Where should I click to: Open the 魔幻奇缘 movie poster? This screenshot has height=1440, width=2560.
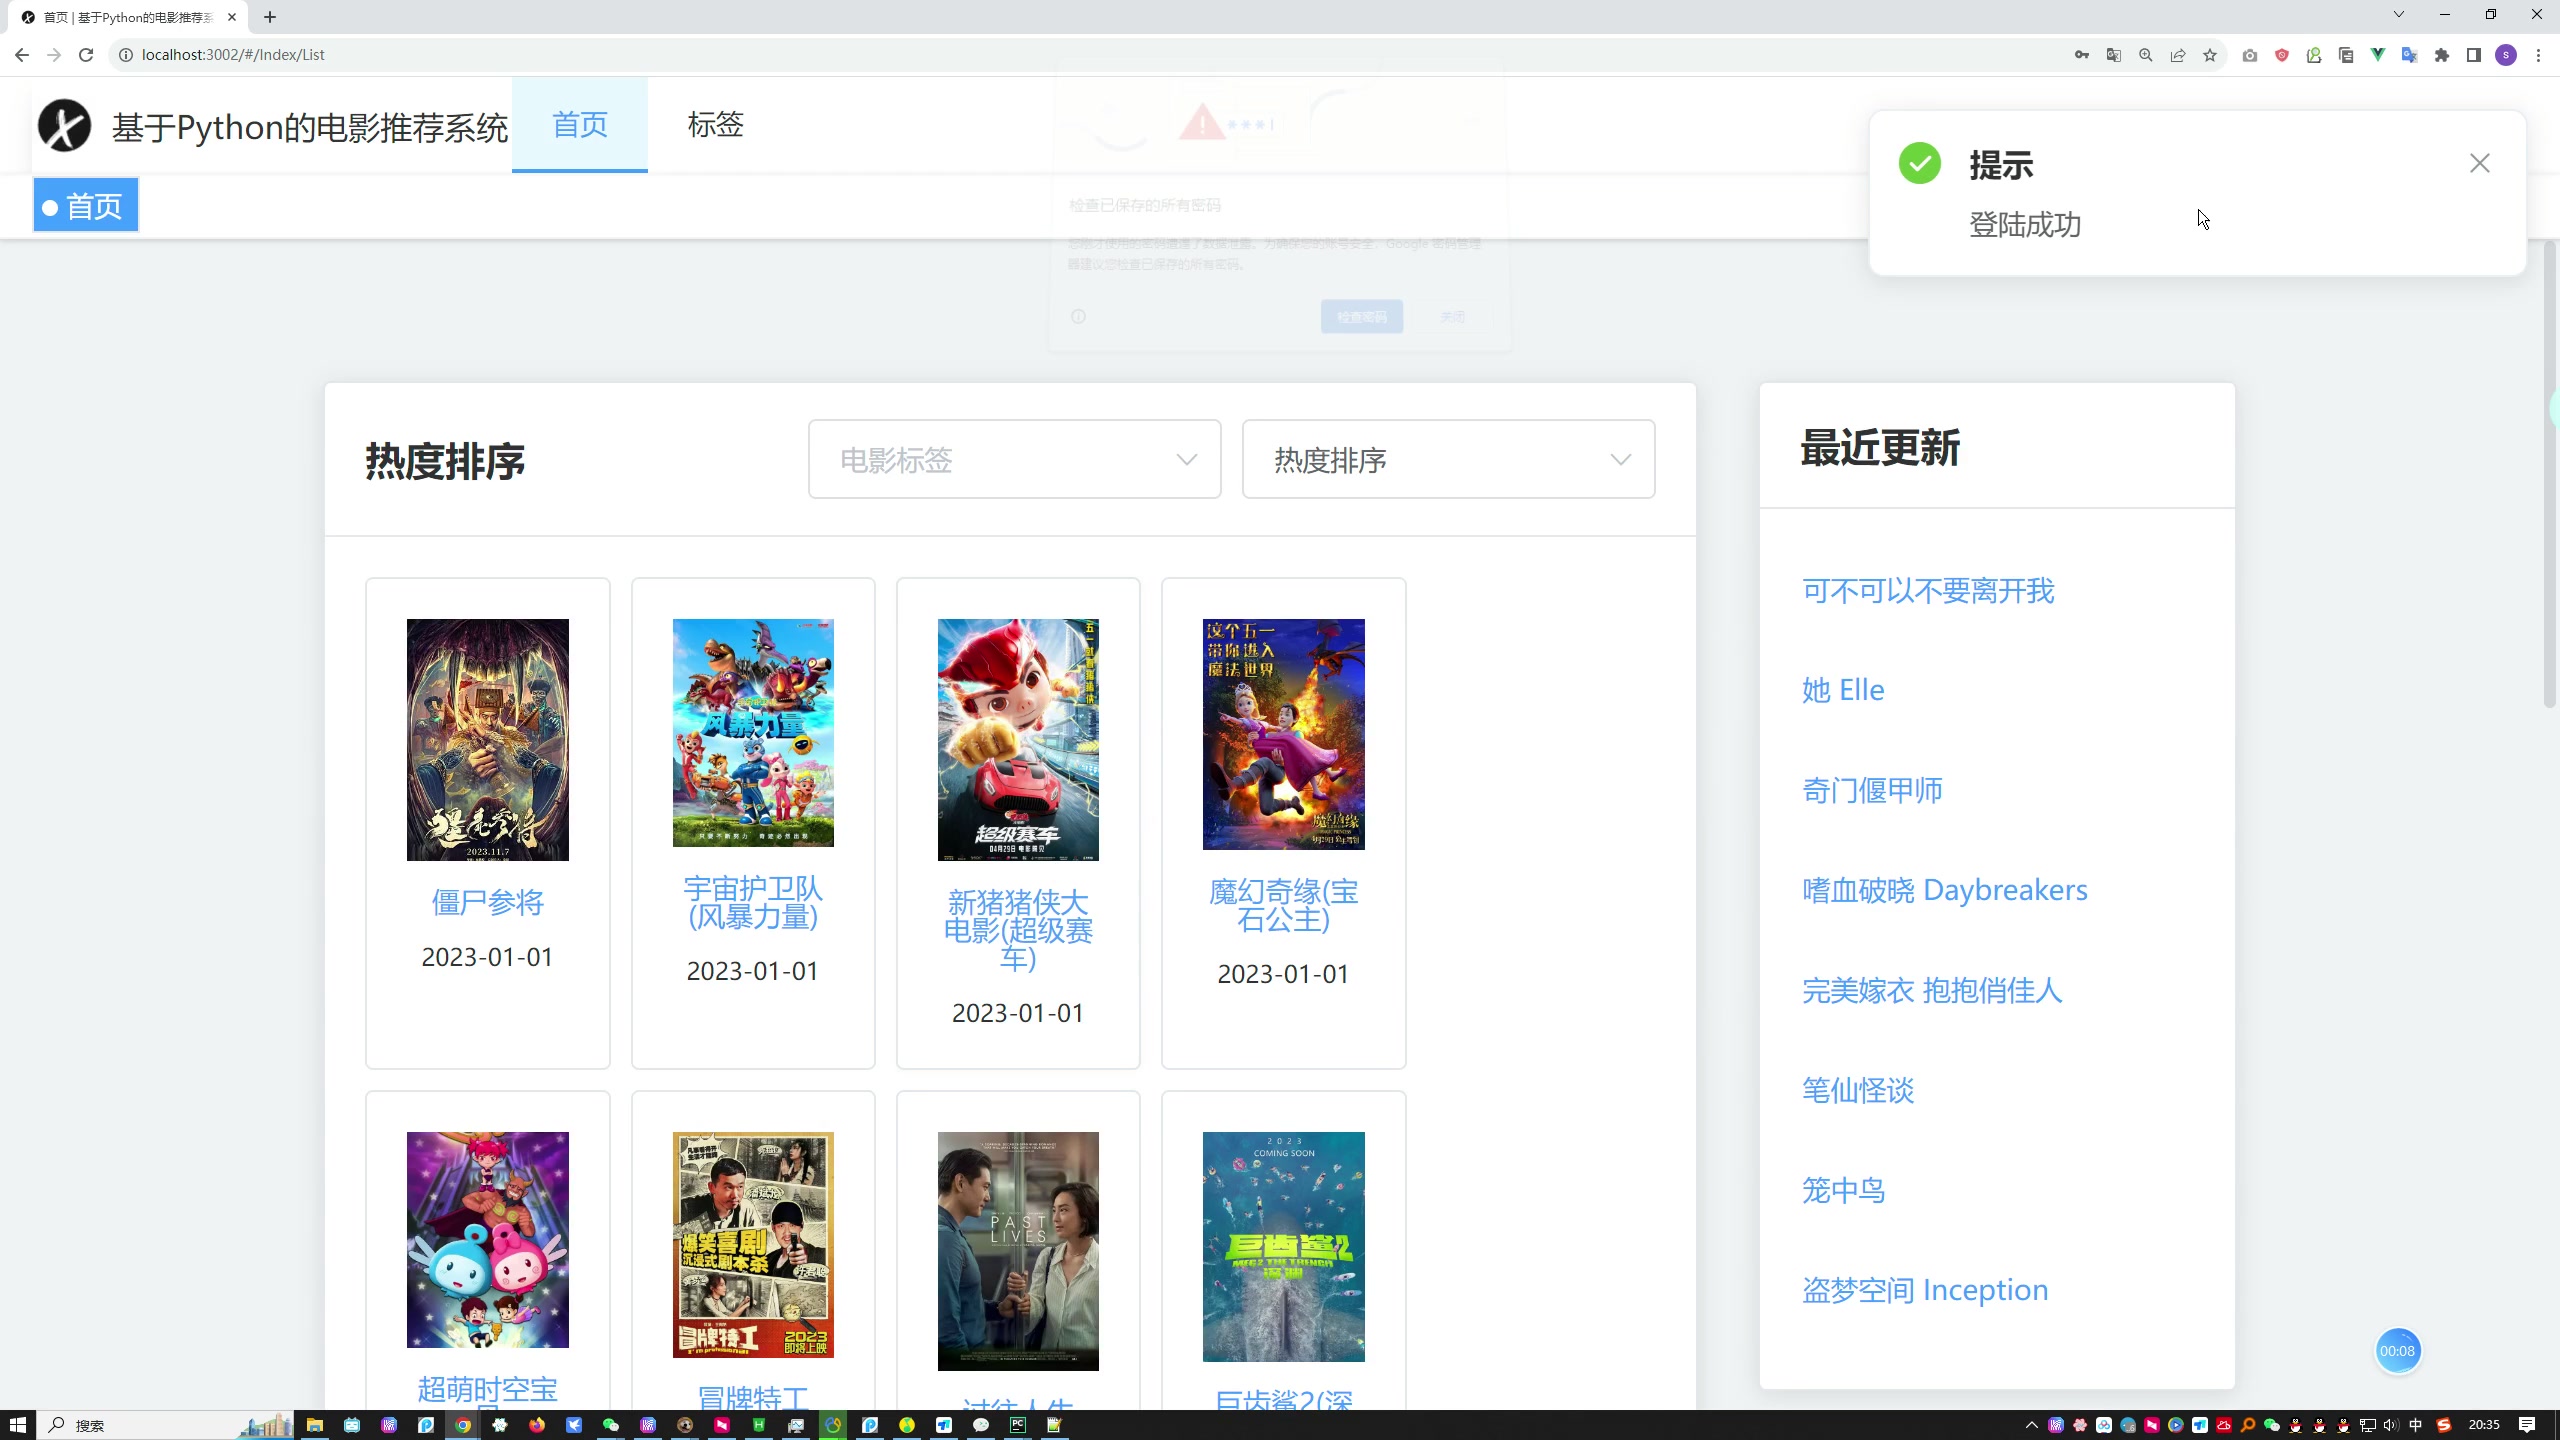pos(1284,734)
